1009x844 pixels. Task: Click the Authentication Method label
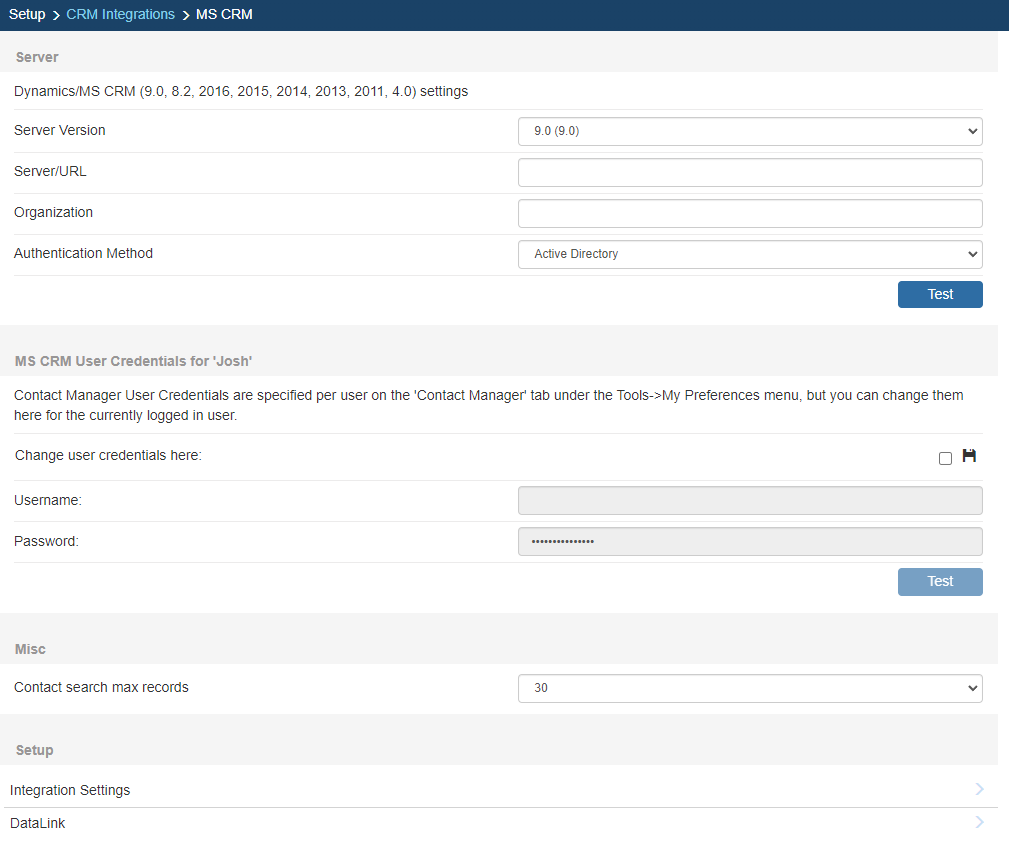click(83, 253)
